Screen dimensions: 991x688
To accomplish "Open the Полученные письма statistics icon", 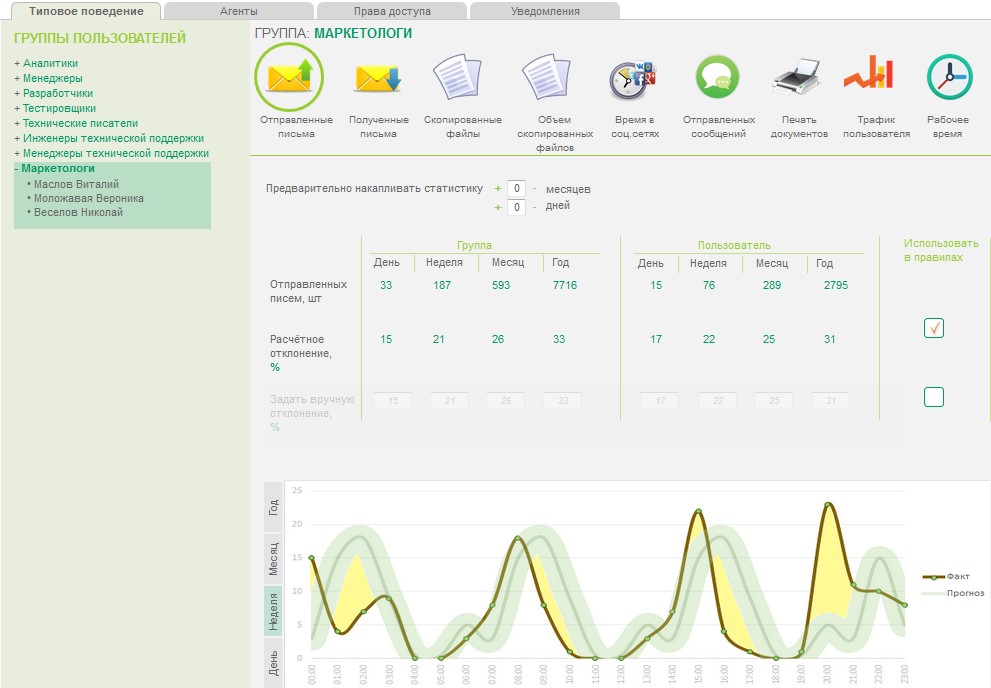I will tap(378, 77).
